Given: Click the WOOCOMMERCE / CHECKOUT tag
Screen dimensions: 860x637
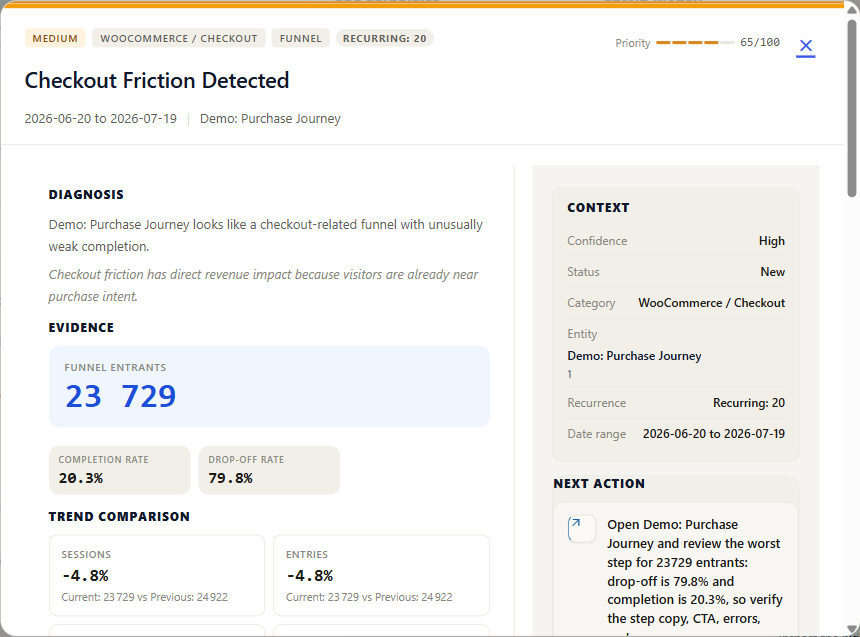Looking at the screenshot, I should [179, 38].
